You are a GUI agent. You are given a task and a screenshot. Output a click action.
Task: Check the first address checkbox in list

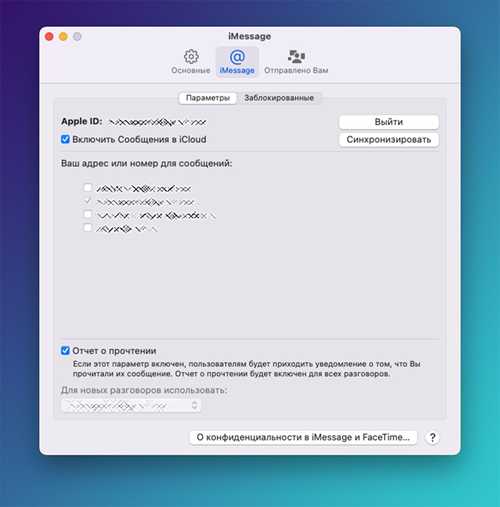(x=87, y=187)
